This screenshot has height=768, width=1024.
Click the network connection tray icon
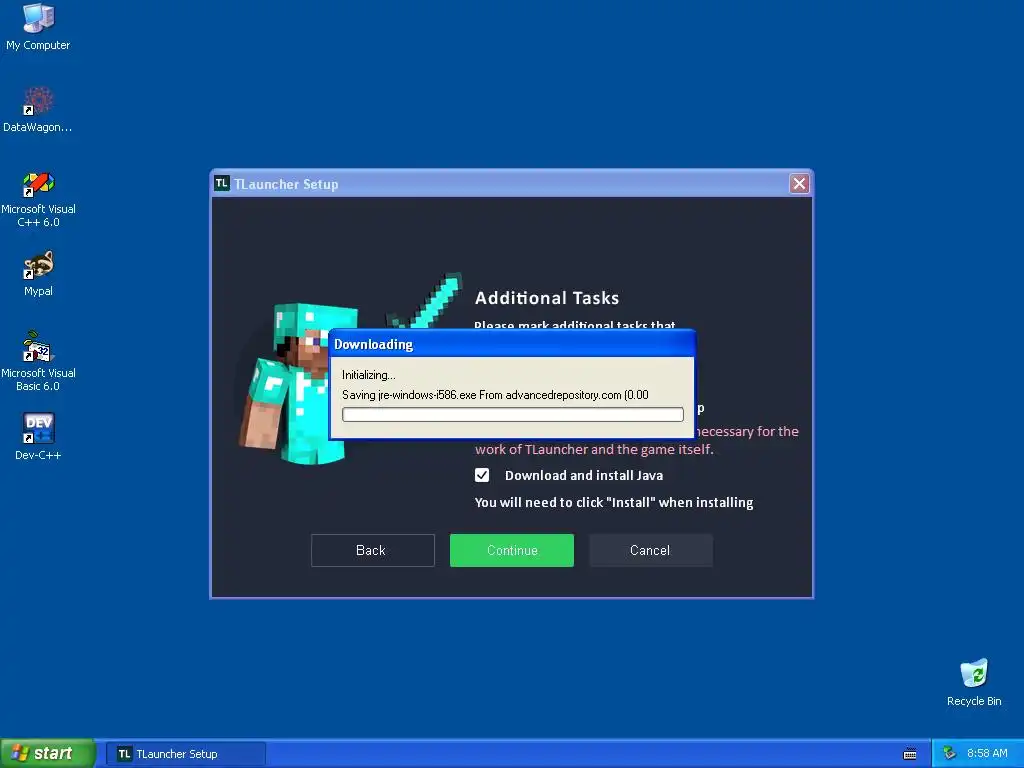coord(950,754)
